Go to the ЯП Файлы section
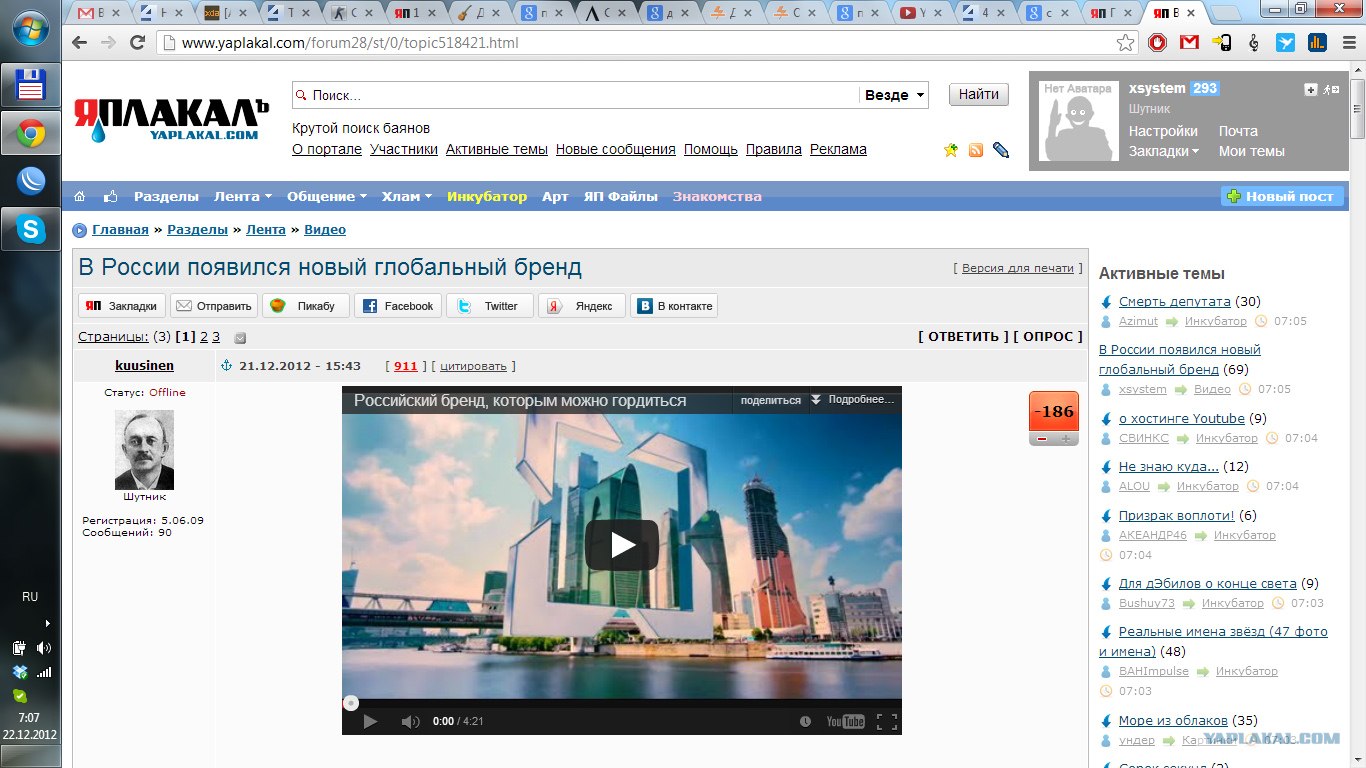 point(620,197)
